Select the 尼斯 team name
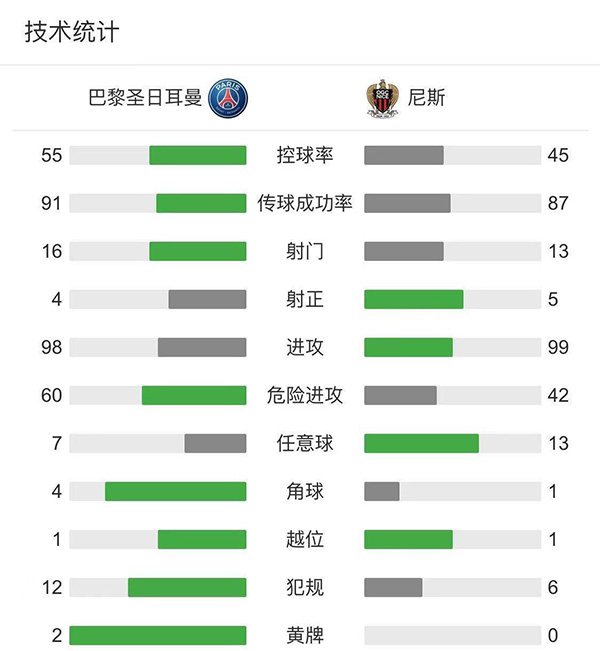The height and width of the screenshot is (651, 600). click(427, 98)
